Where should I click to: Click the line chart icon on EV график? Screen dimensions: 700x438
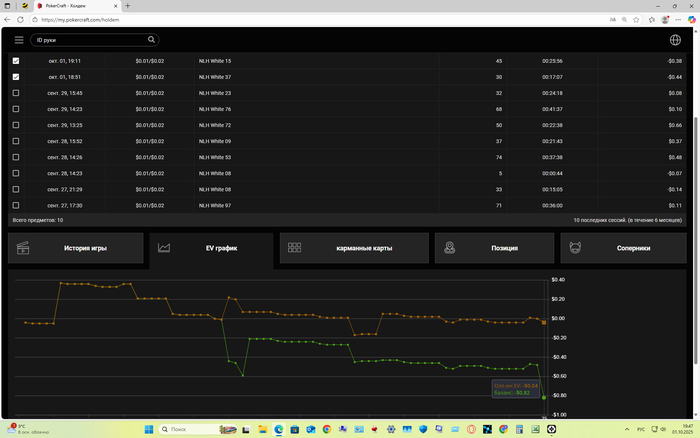click(164, 248)
